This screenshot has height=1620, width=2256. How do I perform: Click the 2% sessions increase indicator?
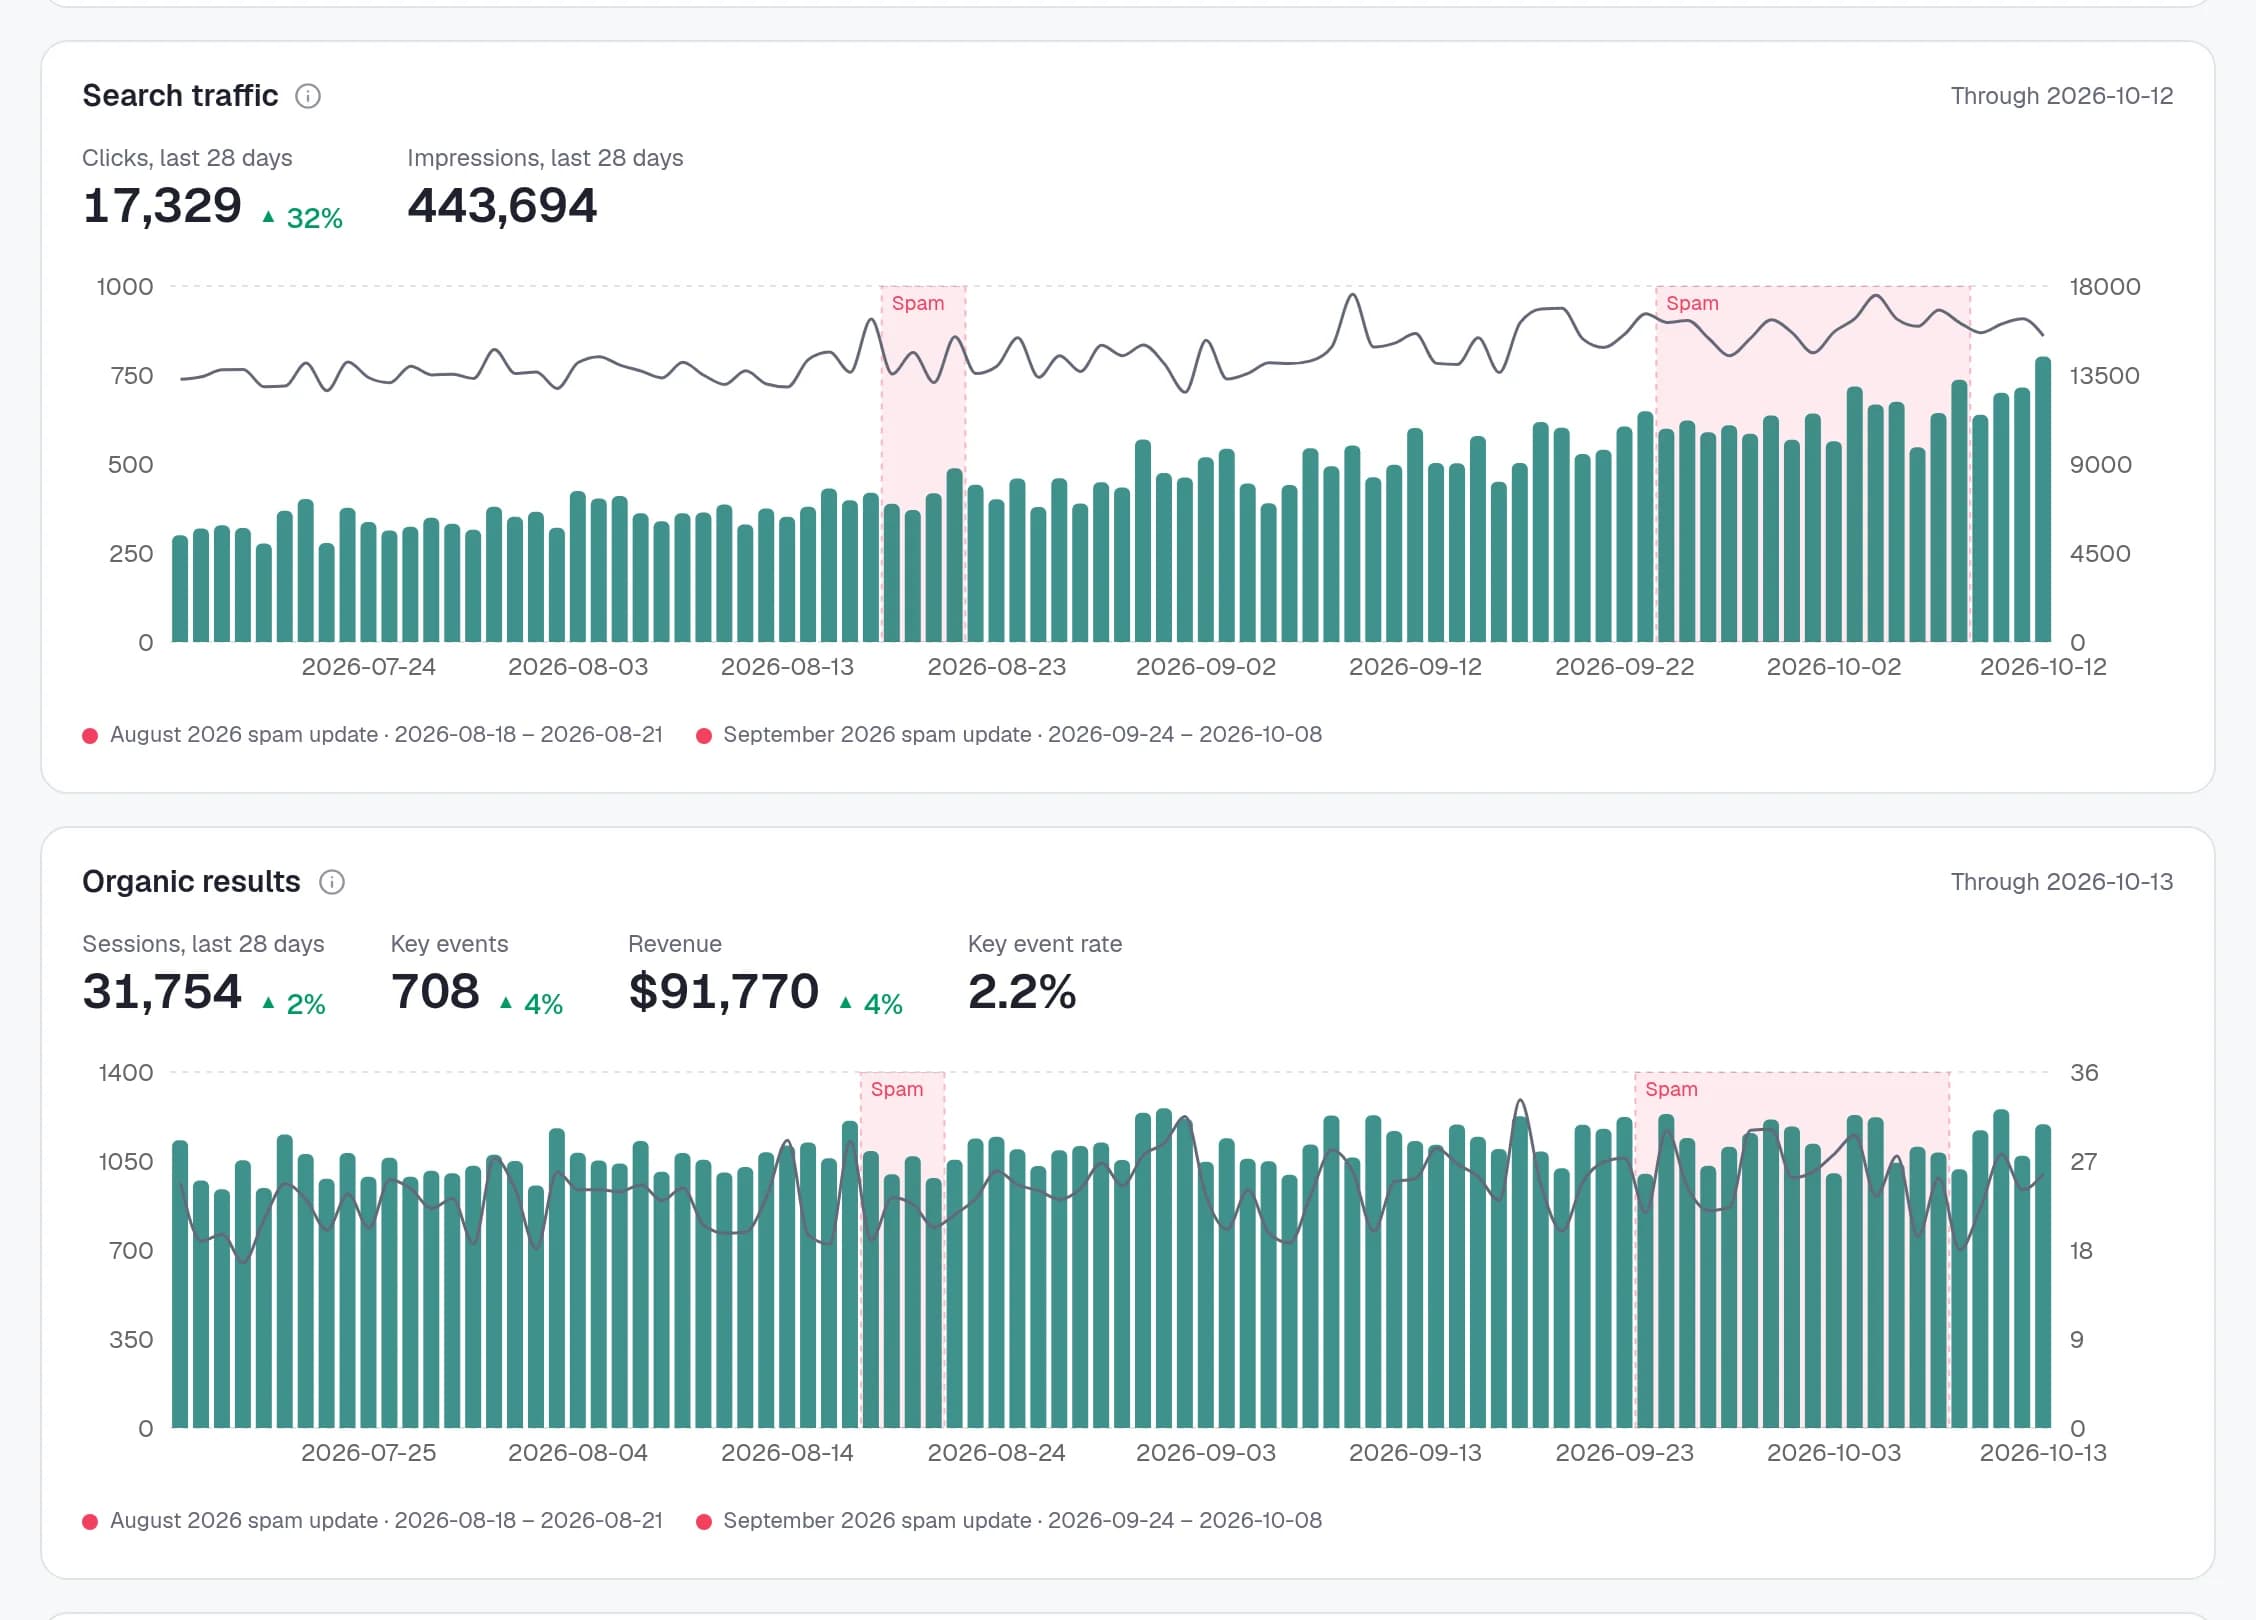294,1004
